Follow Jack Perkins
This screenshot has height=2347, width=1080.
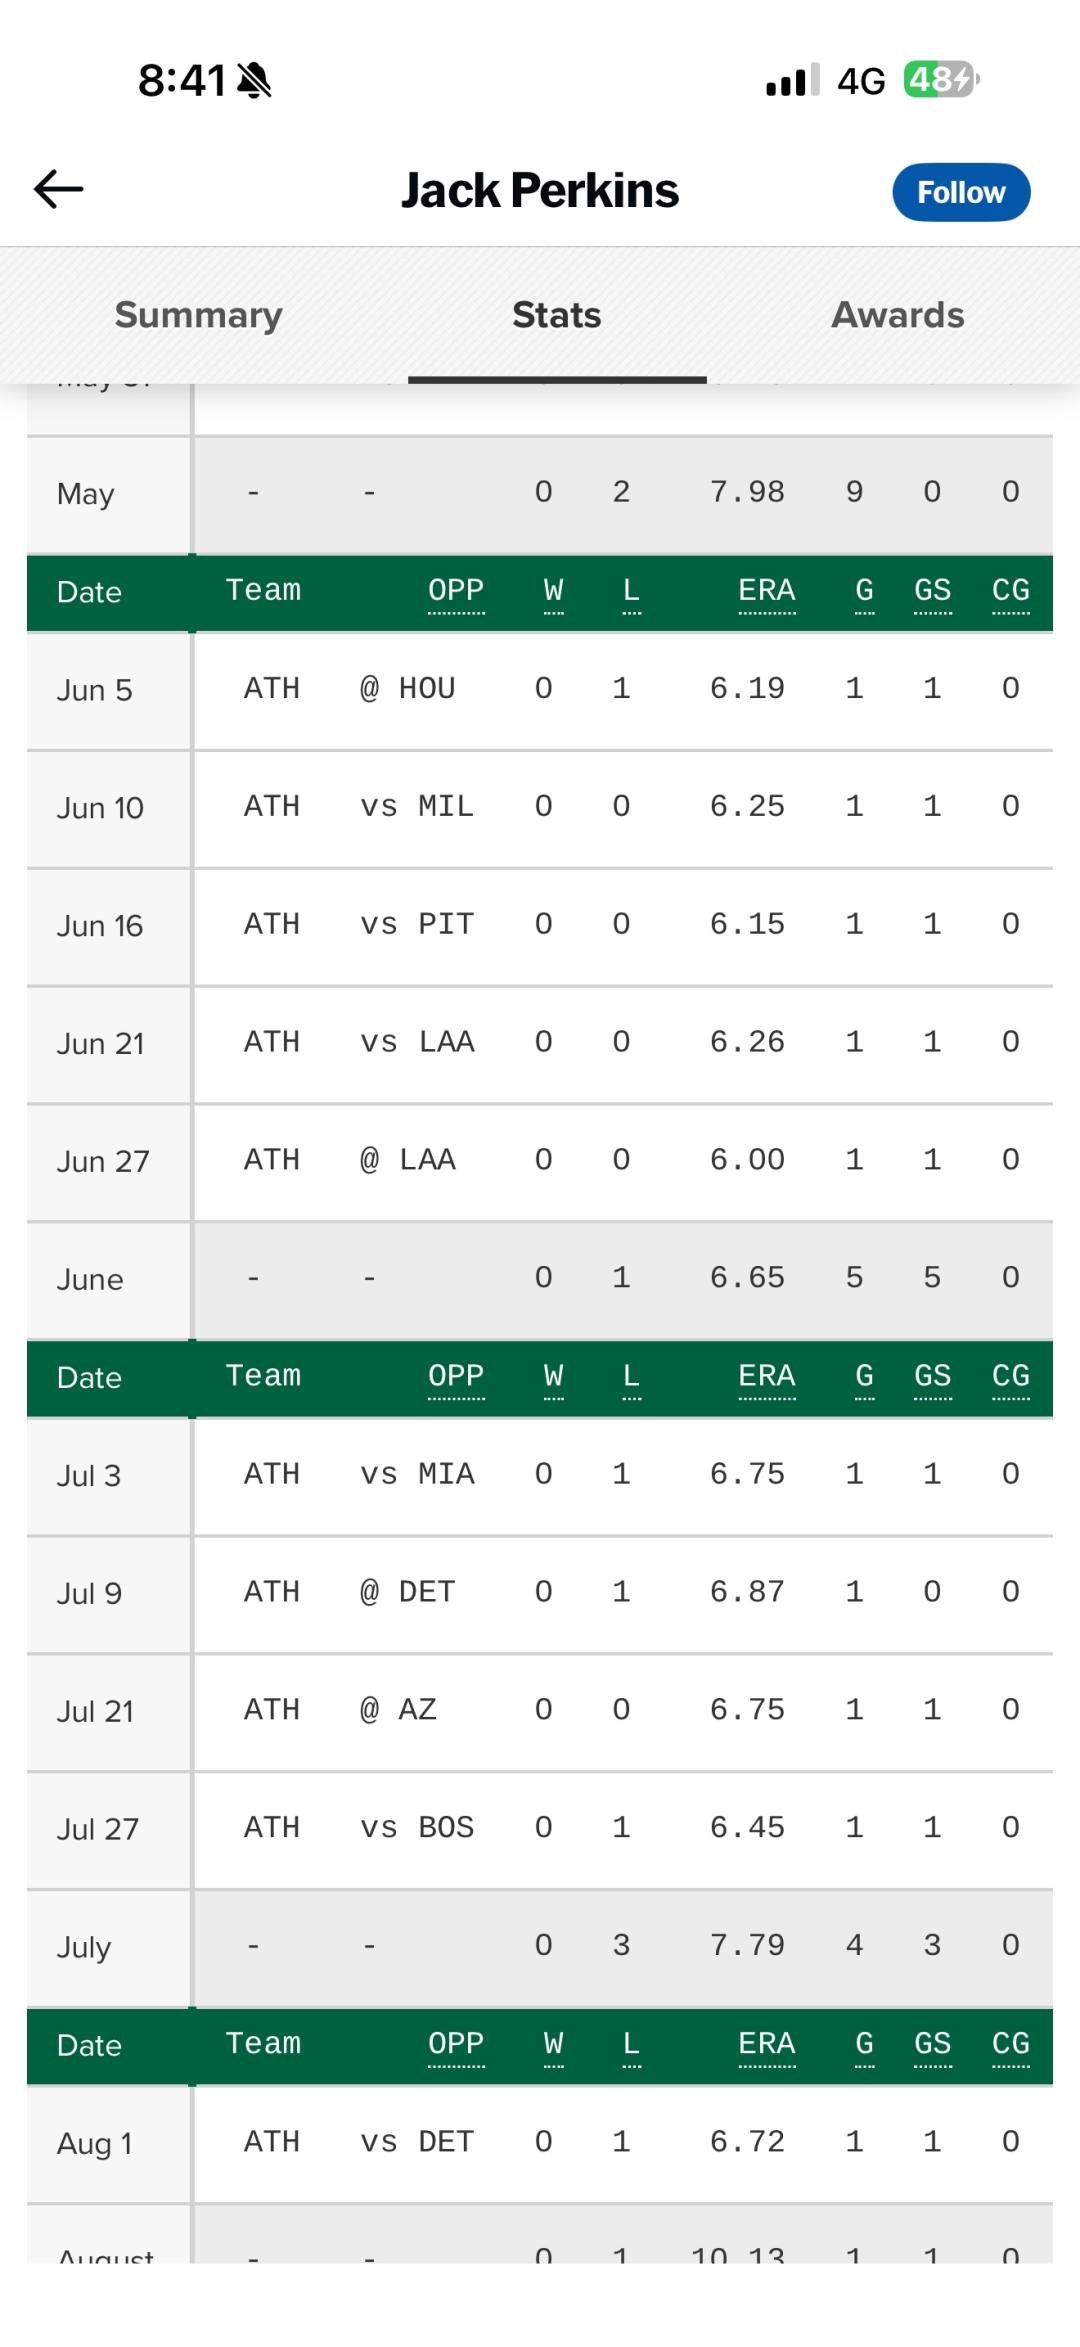961,192
